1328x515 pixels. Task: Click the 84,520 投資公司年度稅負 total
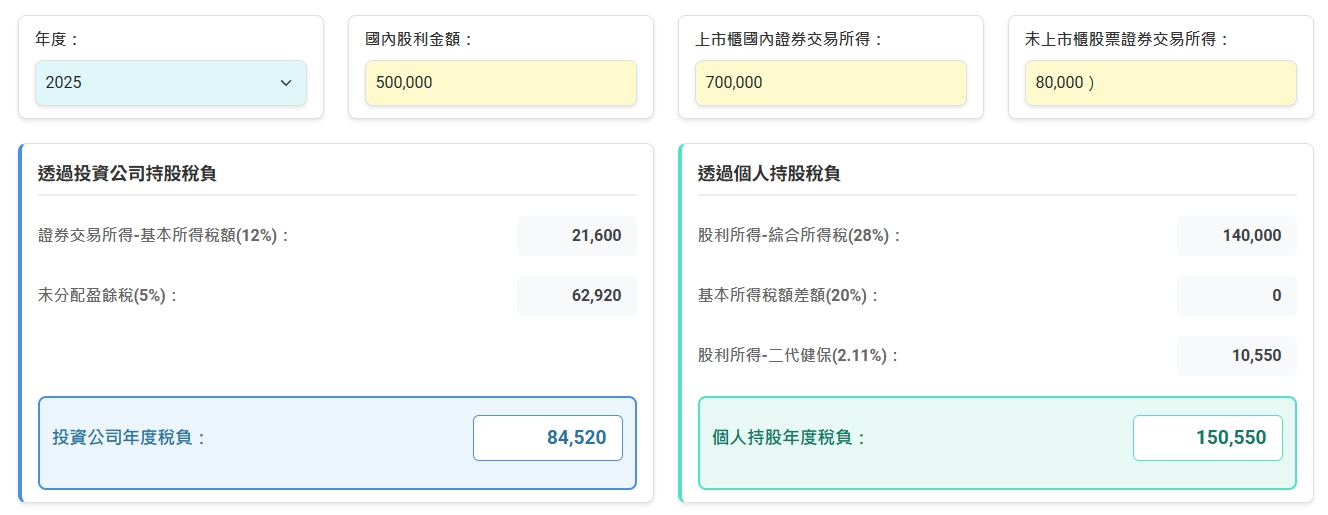coord(548,438)
